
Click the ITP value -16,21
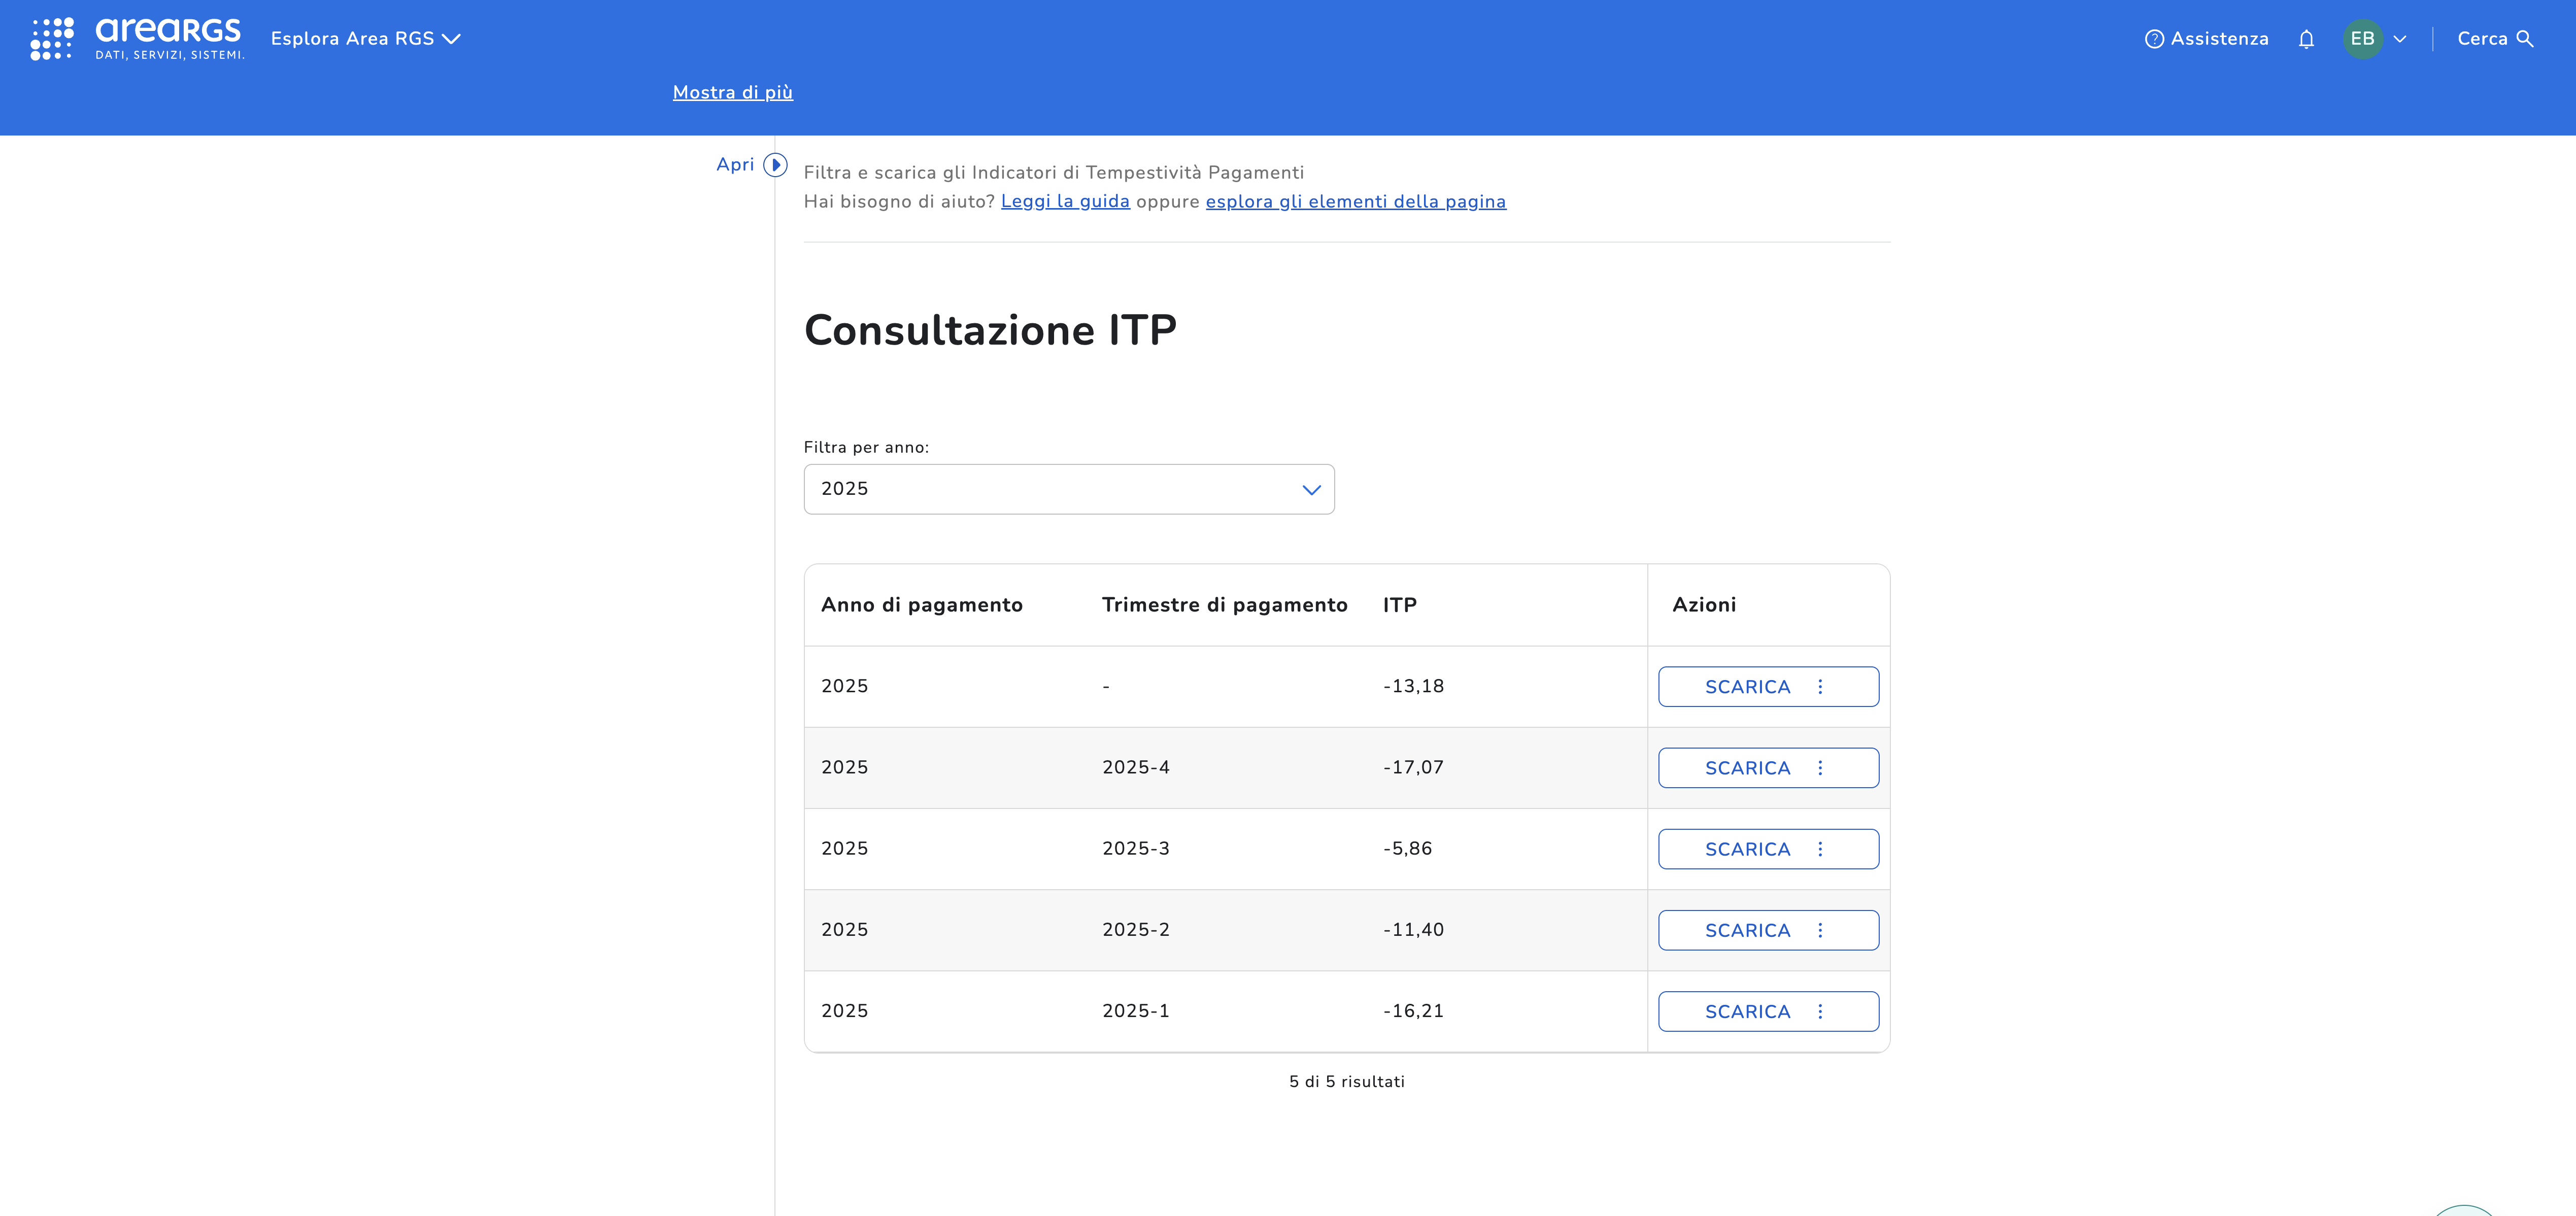[1414, 1010]
